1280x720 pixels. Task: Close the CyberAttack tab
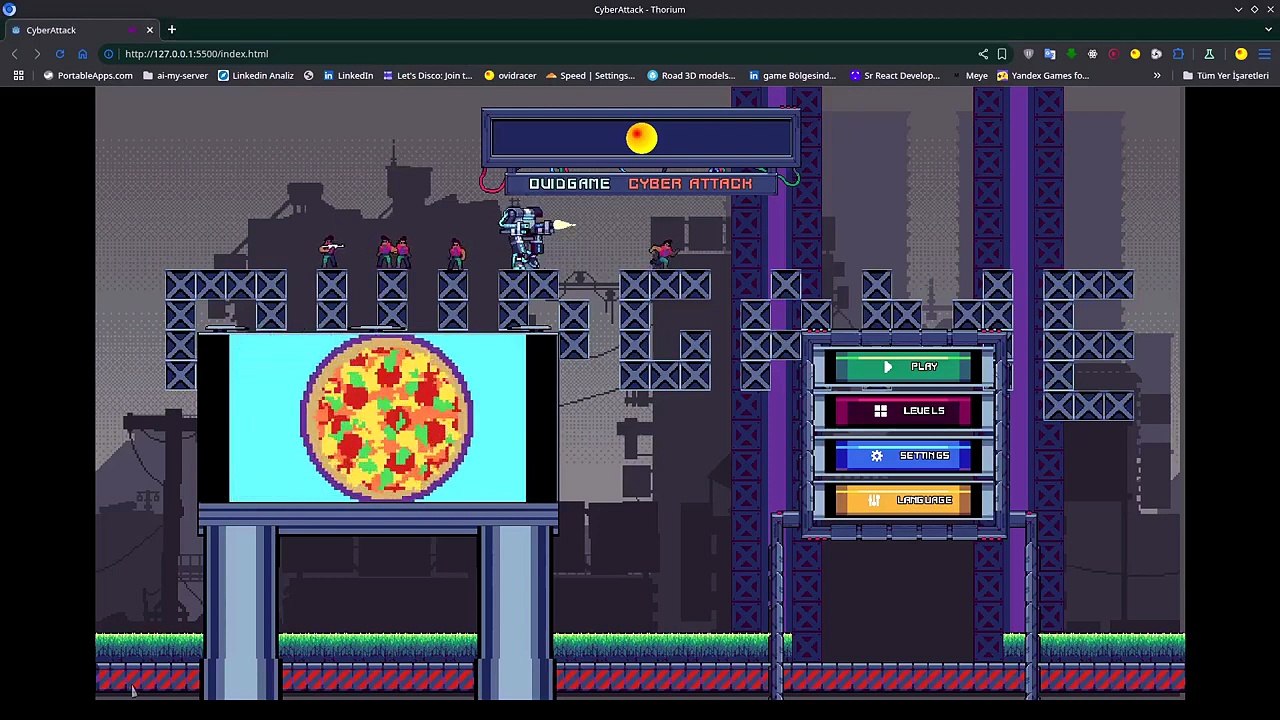pos(150,30)
